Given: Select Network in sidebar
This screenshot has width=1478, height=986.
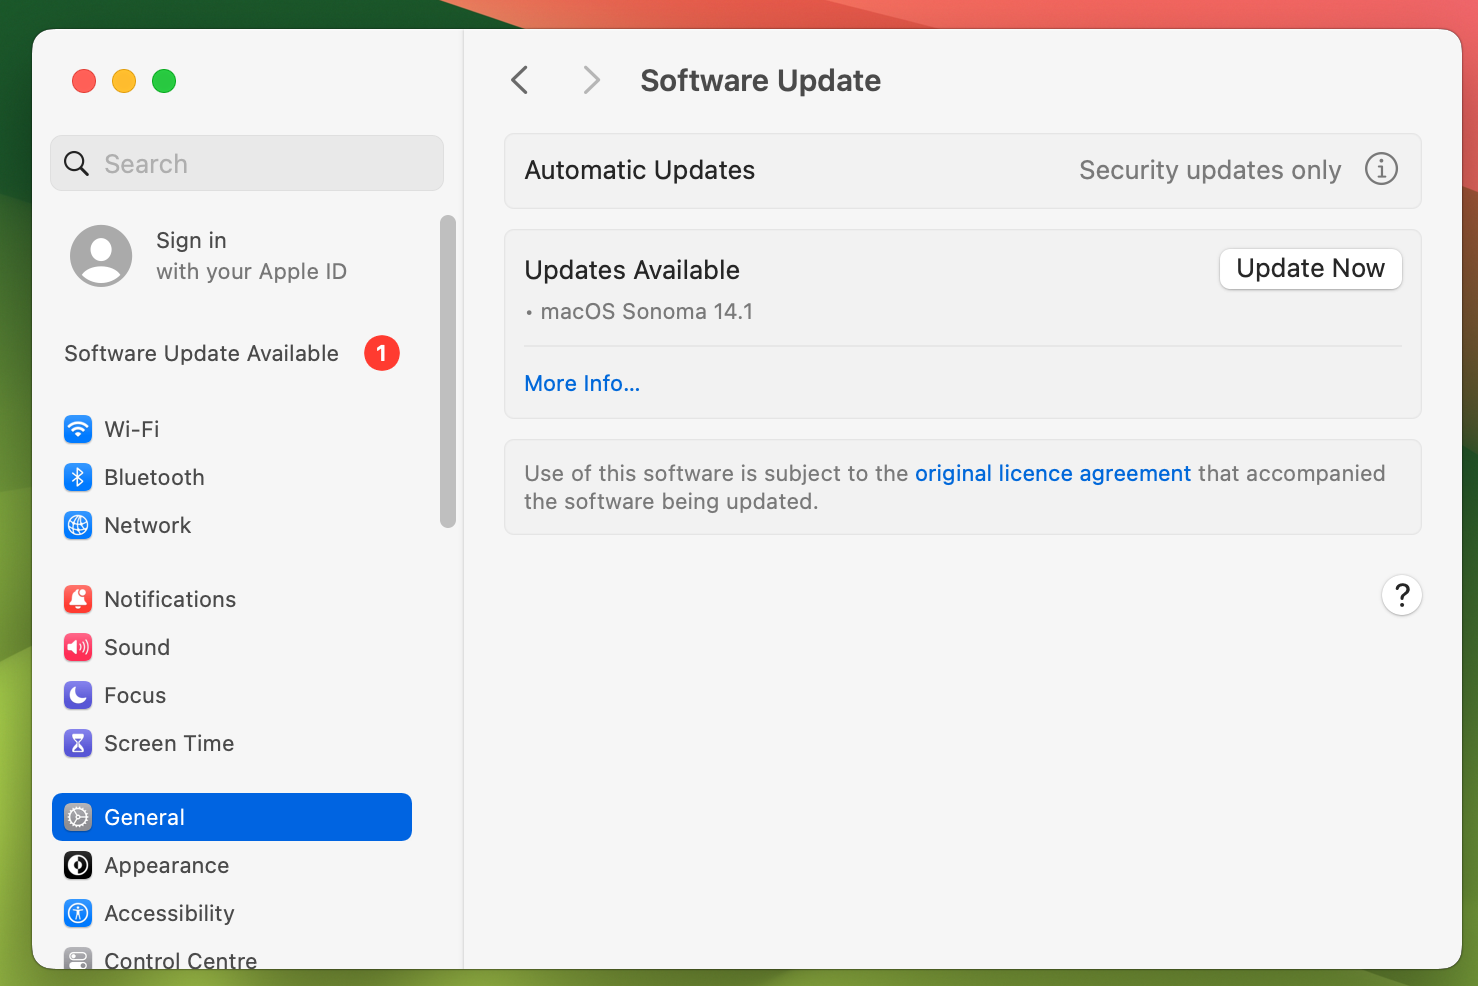Looking at the screenshot, I should click(x=232, y=525).
